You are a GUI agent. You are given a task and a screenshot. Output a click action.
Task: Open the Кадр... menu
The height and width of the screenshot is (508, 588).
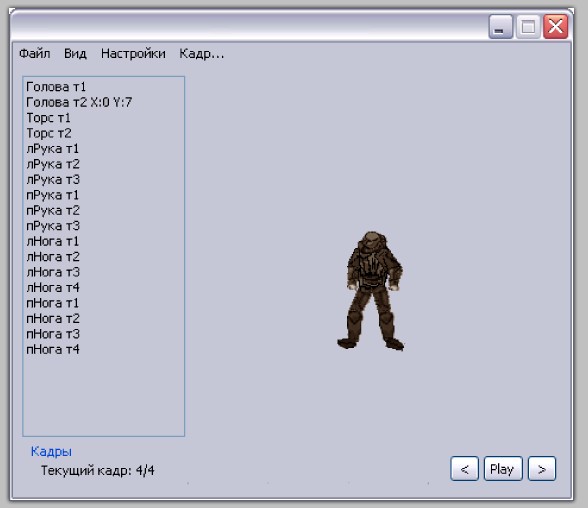[201, 54]
